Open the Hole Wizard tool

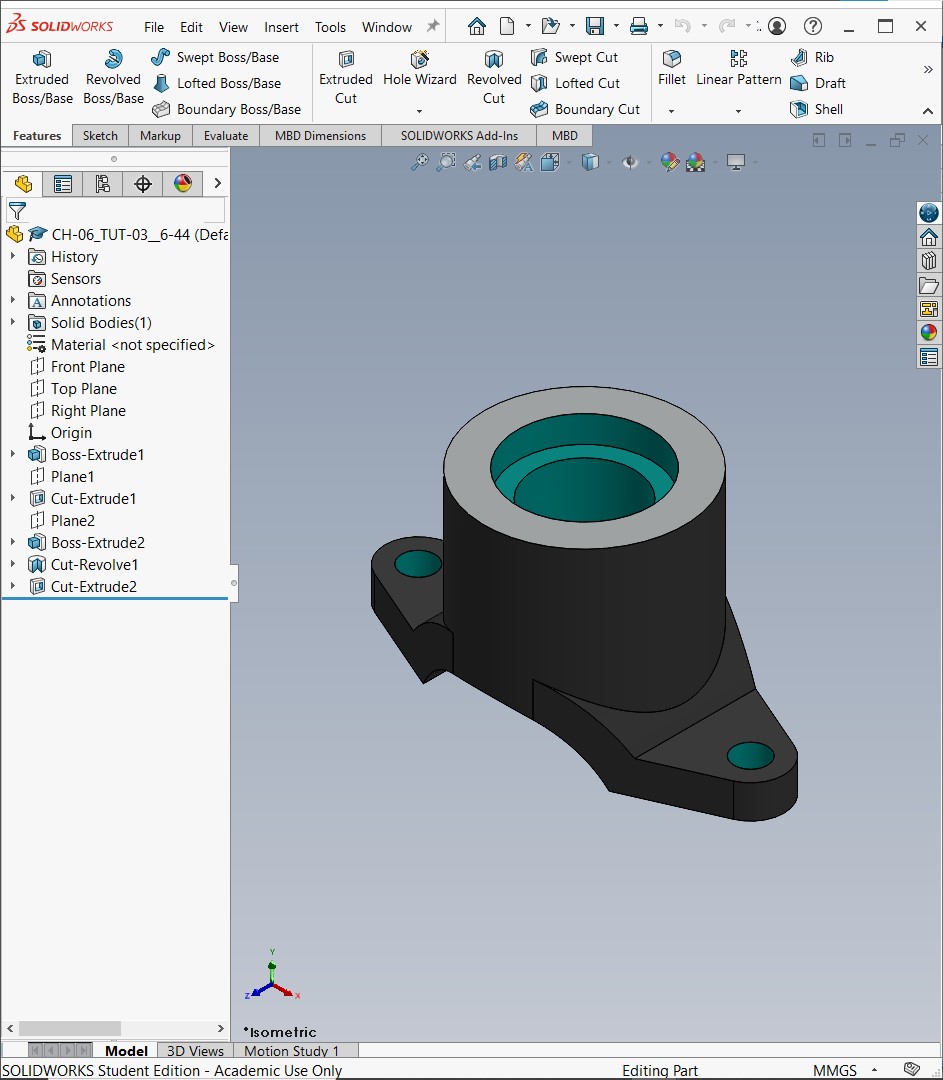(419, 69)
